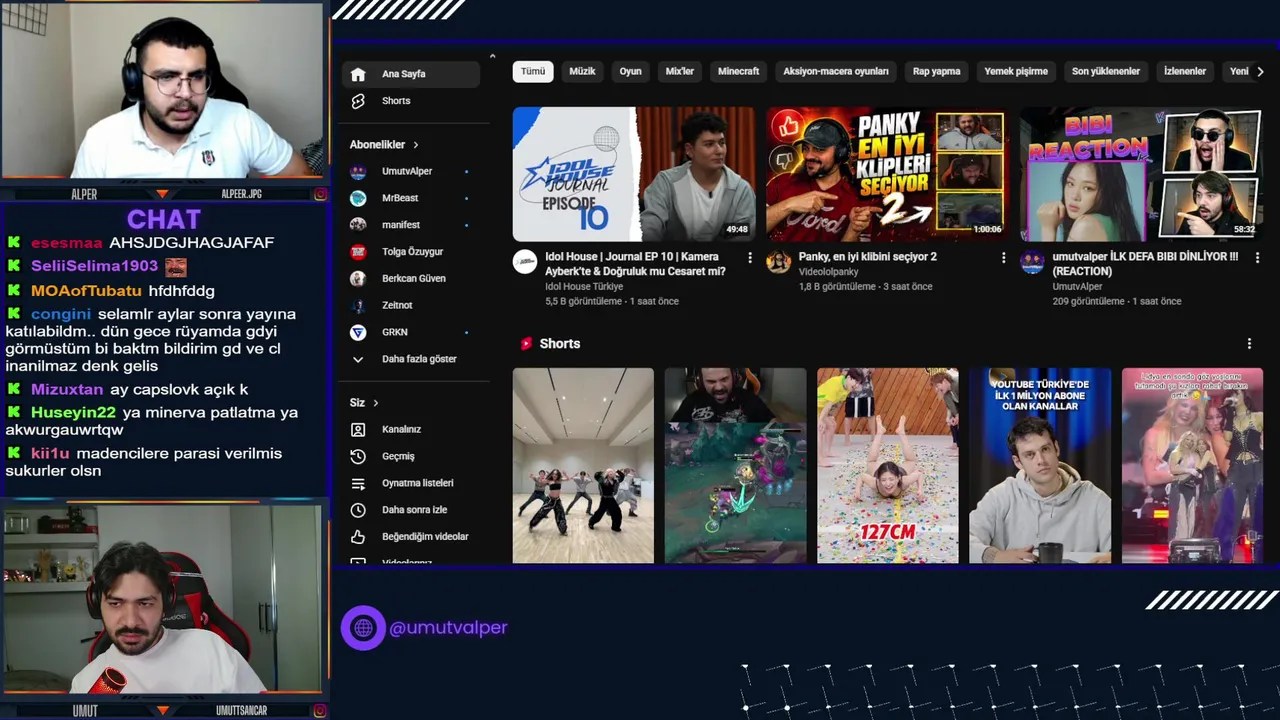This screenshot has width=1280, height=720.
Task: Click the Geçmiş history icon
Action: (358, 456)
